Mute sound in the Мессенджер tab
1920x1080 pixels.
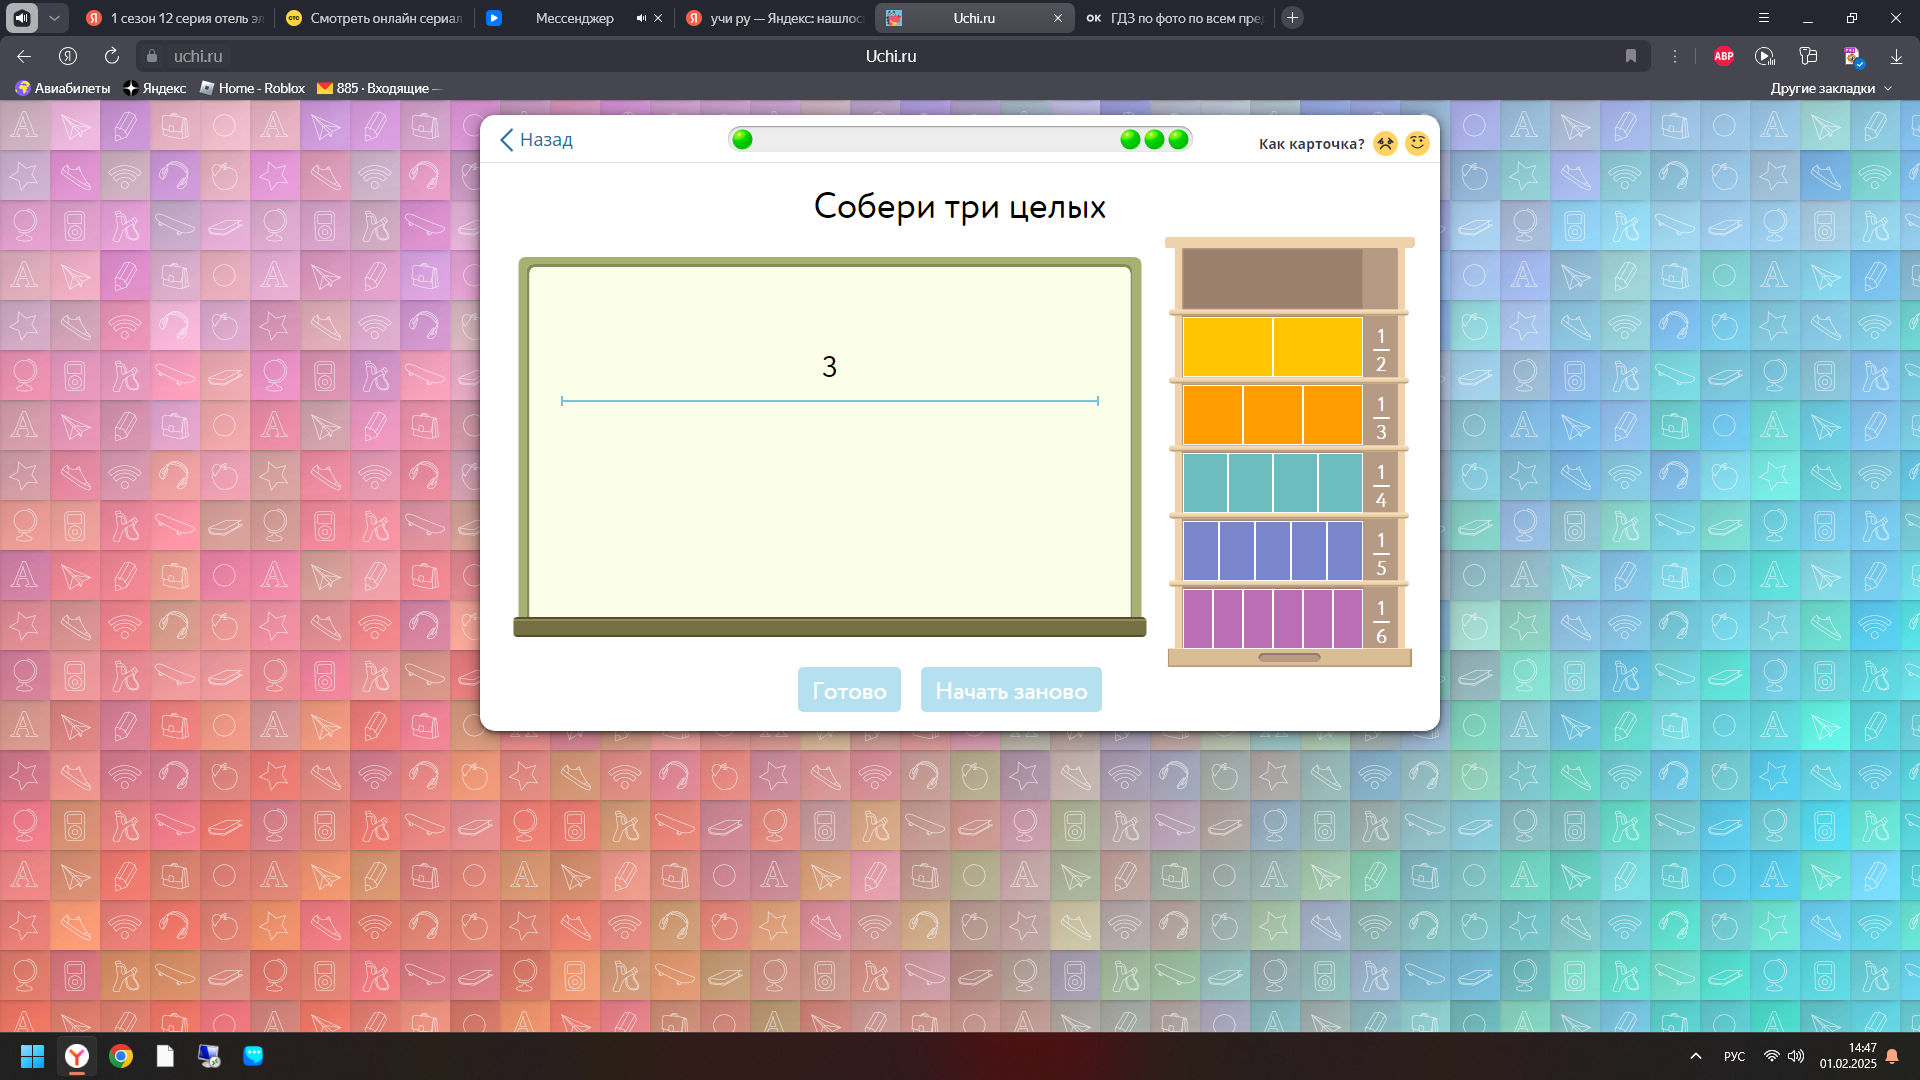(641, 18)
